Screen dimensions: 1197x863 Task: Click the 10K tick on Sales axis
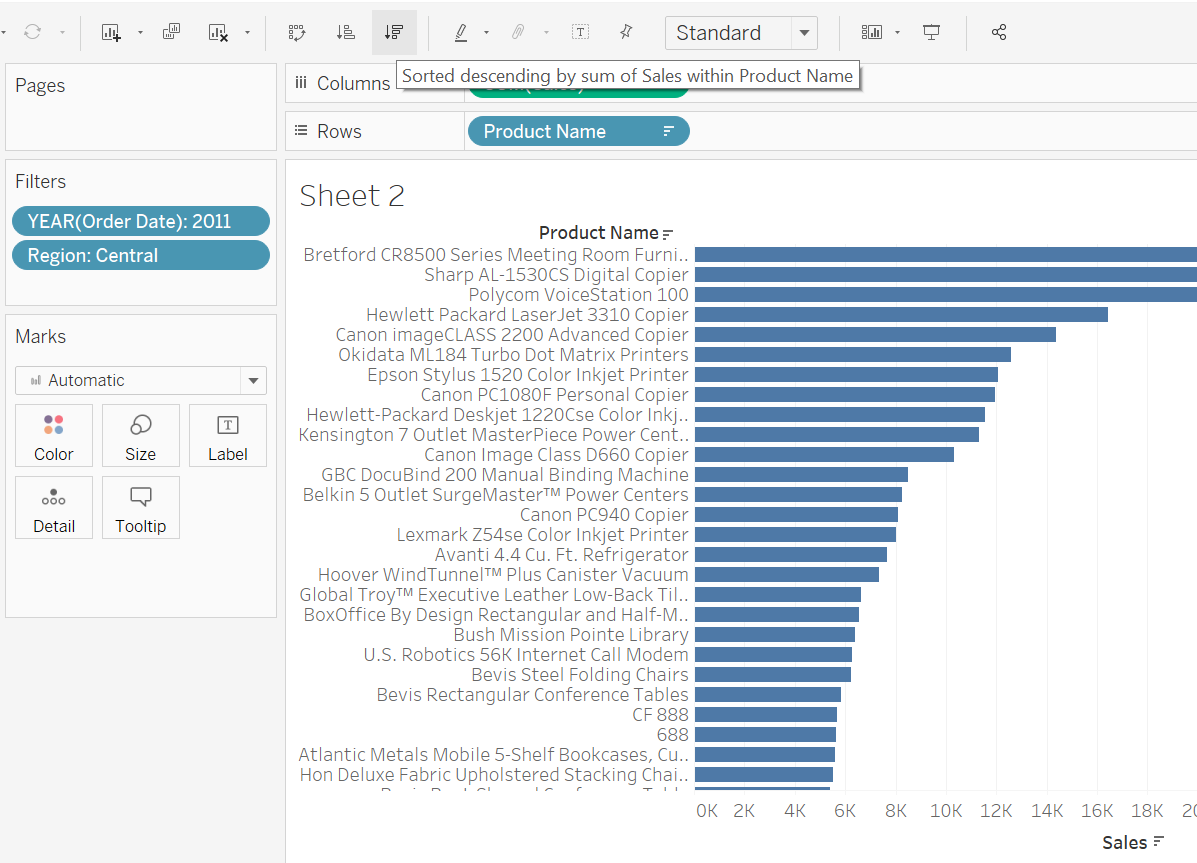pyautogui.click(x=946, y=811)
